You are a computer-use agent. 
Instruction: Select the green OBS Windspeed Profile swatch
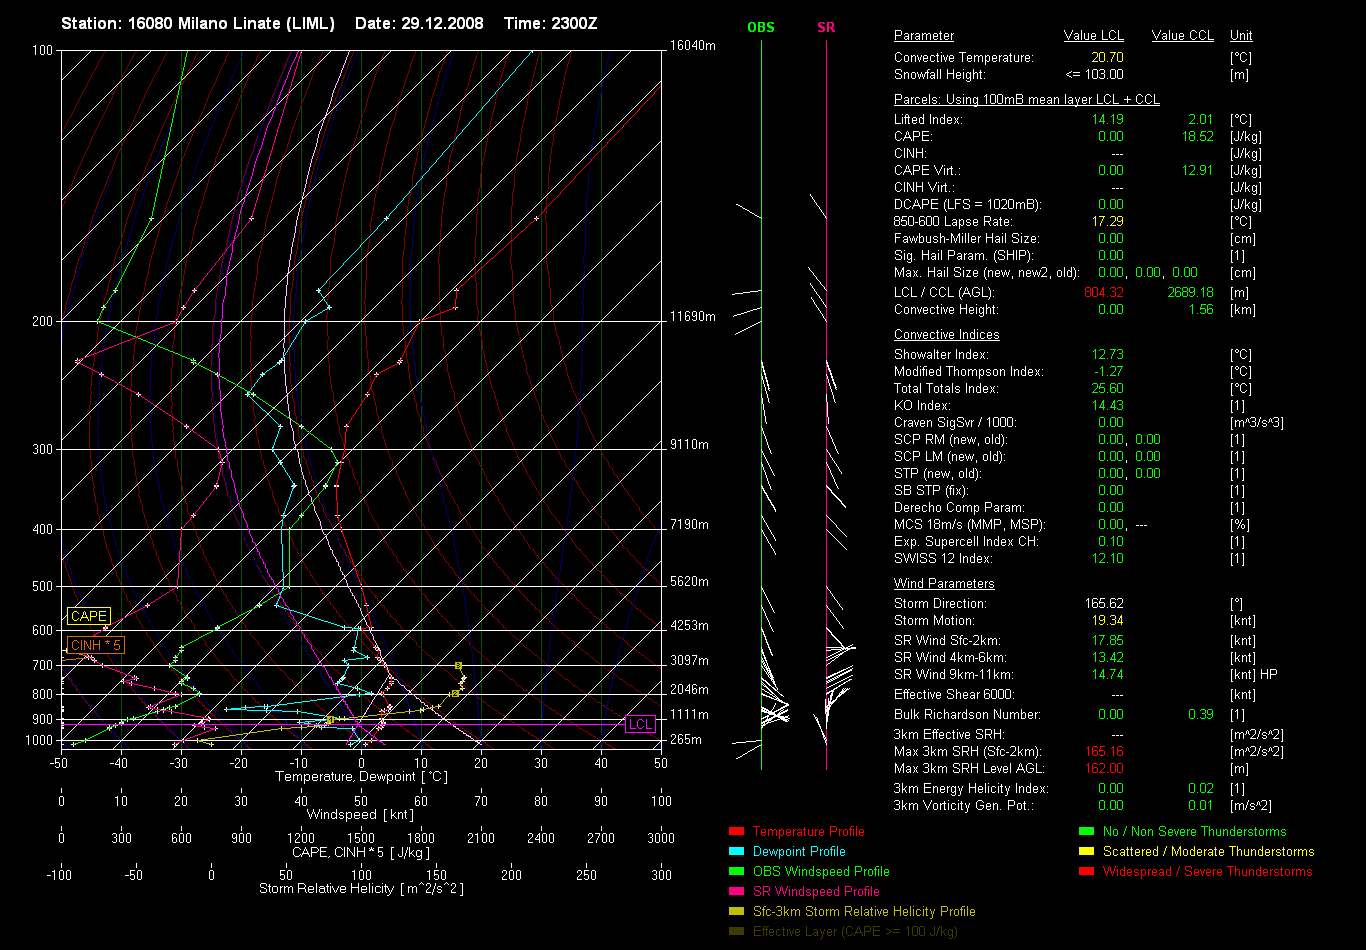[x=736, y=872]
